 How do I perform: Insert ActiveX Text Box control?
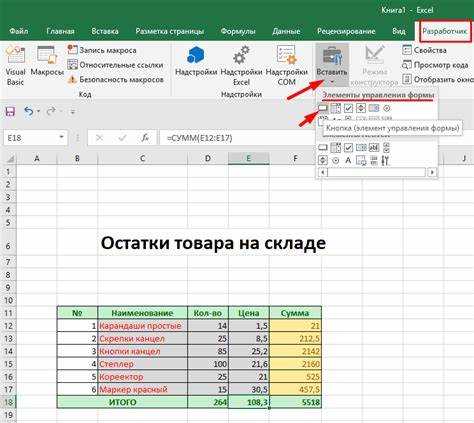374,147
